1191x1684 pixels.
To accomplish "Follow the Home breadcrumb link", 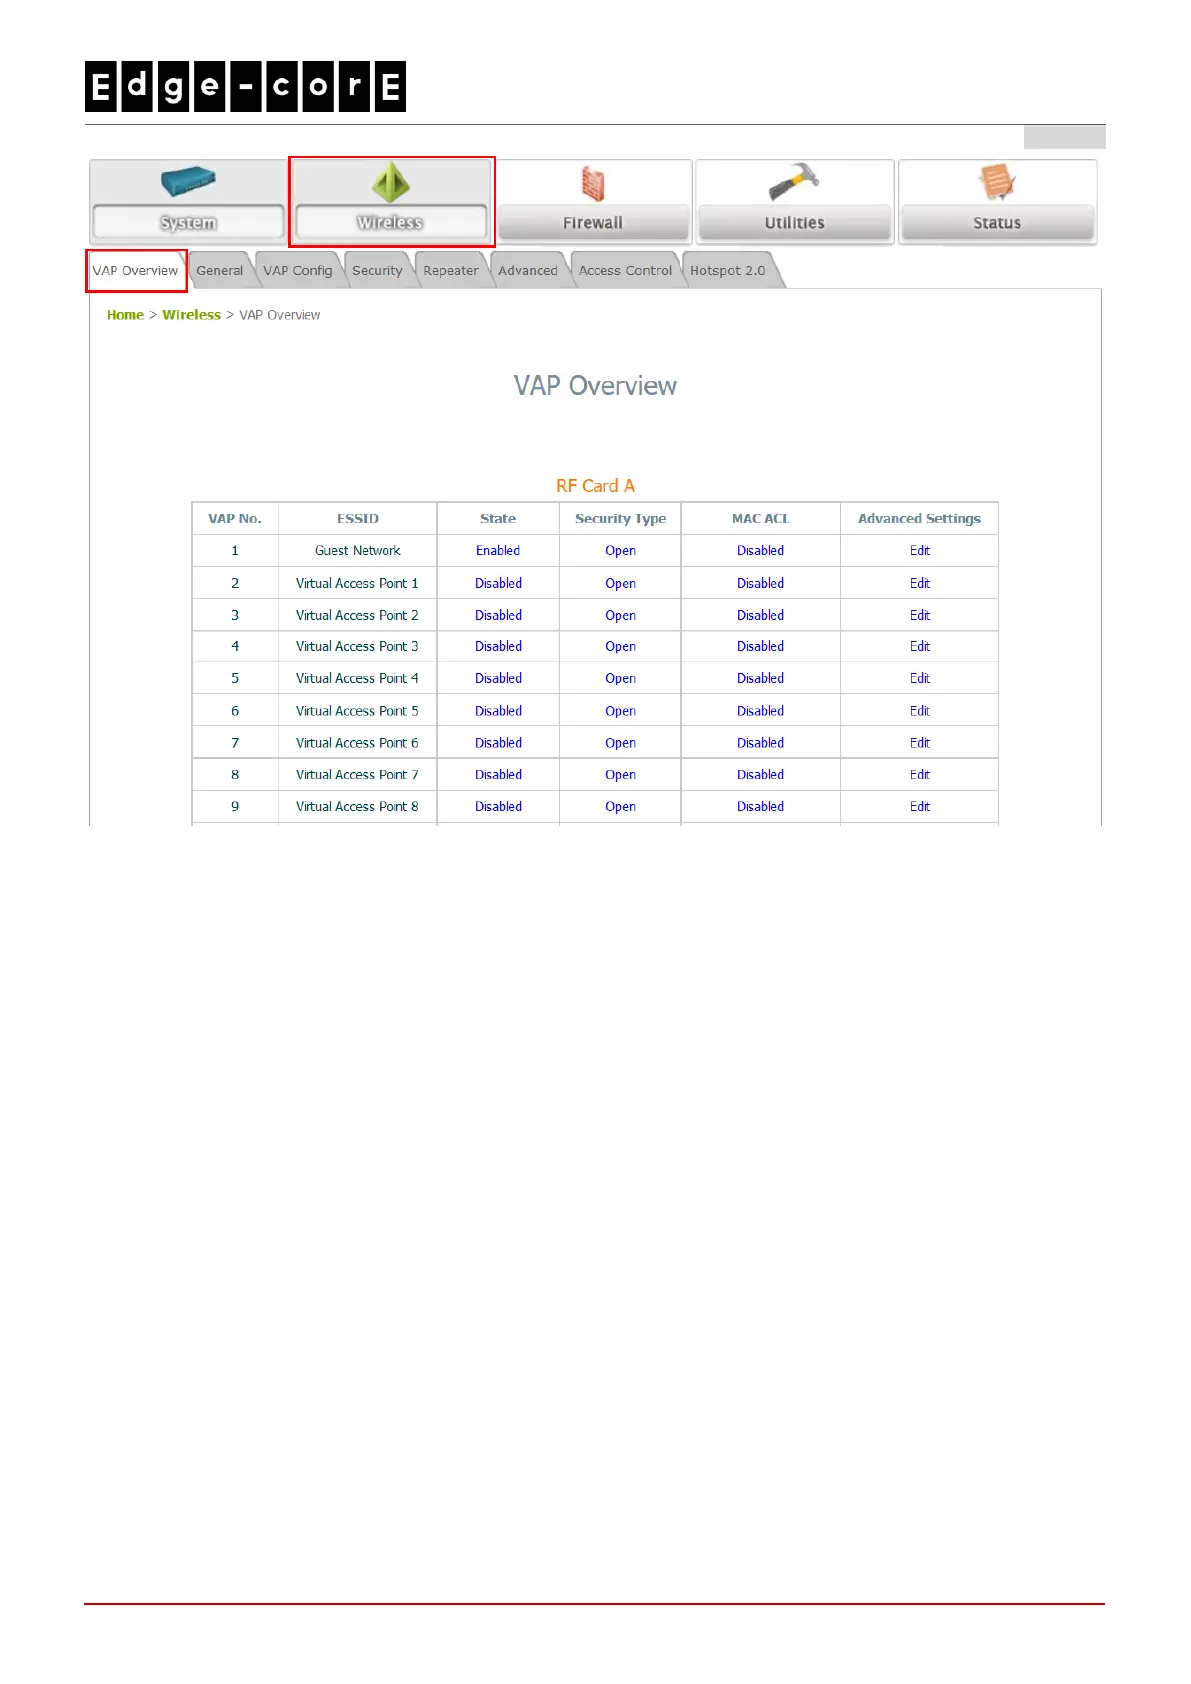I will click(x=125, y=315).
